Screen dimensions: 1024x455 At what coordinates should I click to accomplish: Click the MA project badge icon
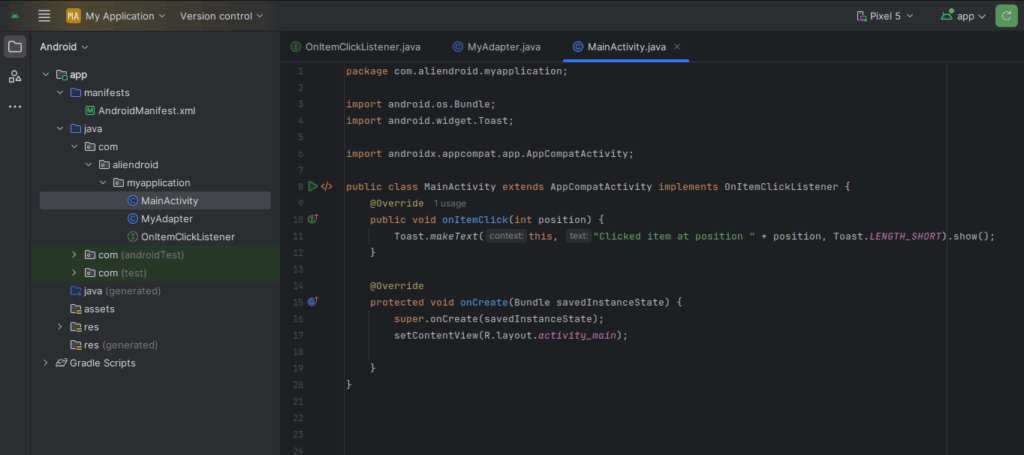pyautogui.click(x=73, y=16)
